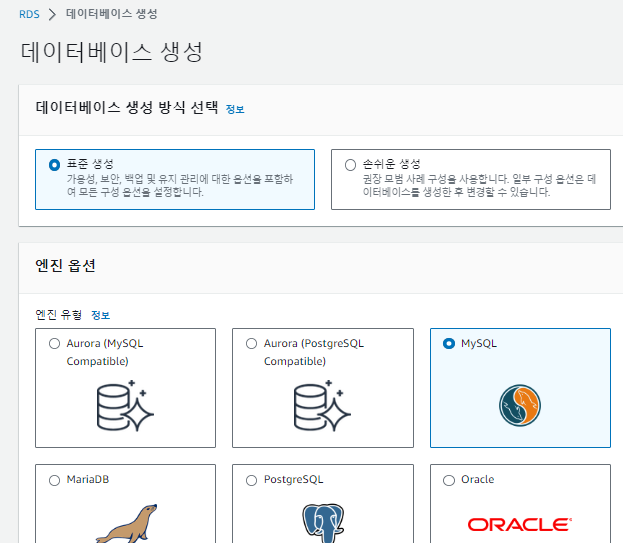Open the RDS breadcrumb link
Viewport: 623px width, 543px height.
point(29,14)
